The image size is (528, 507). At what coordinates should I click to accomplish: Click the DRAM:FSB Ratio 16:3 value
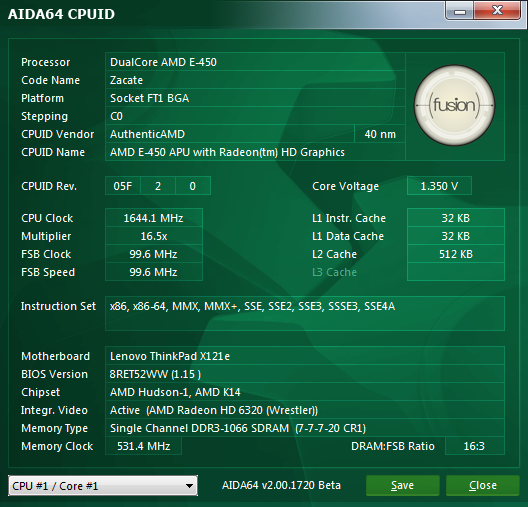(474, 446)
